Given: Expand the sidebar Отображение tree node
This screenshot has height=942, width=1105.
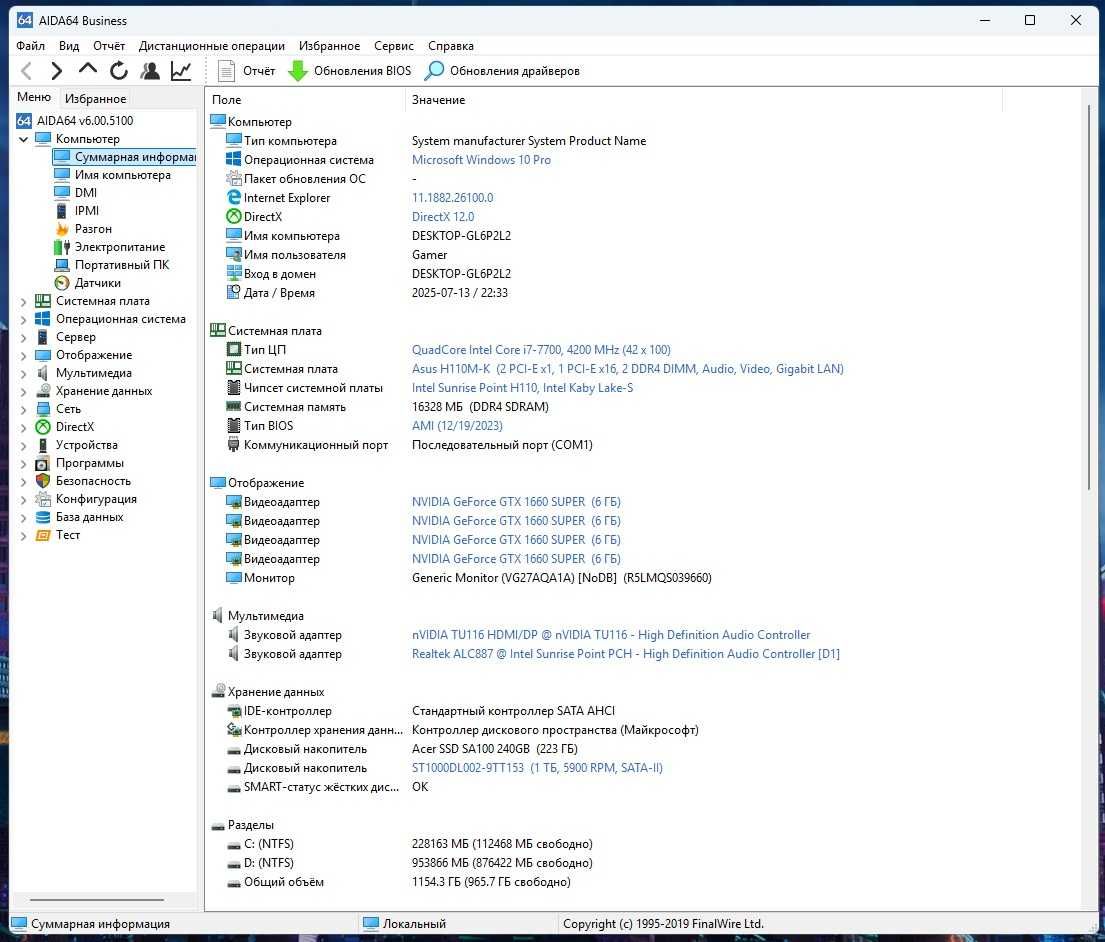Looking at the screenshot, I should coord(23,356).
